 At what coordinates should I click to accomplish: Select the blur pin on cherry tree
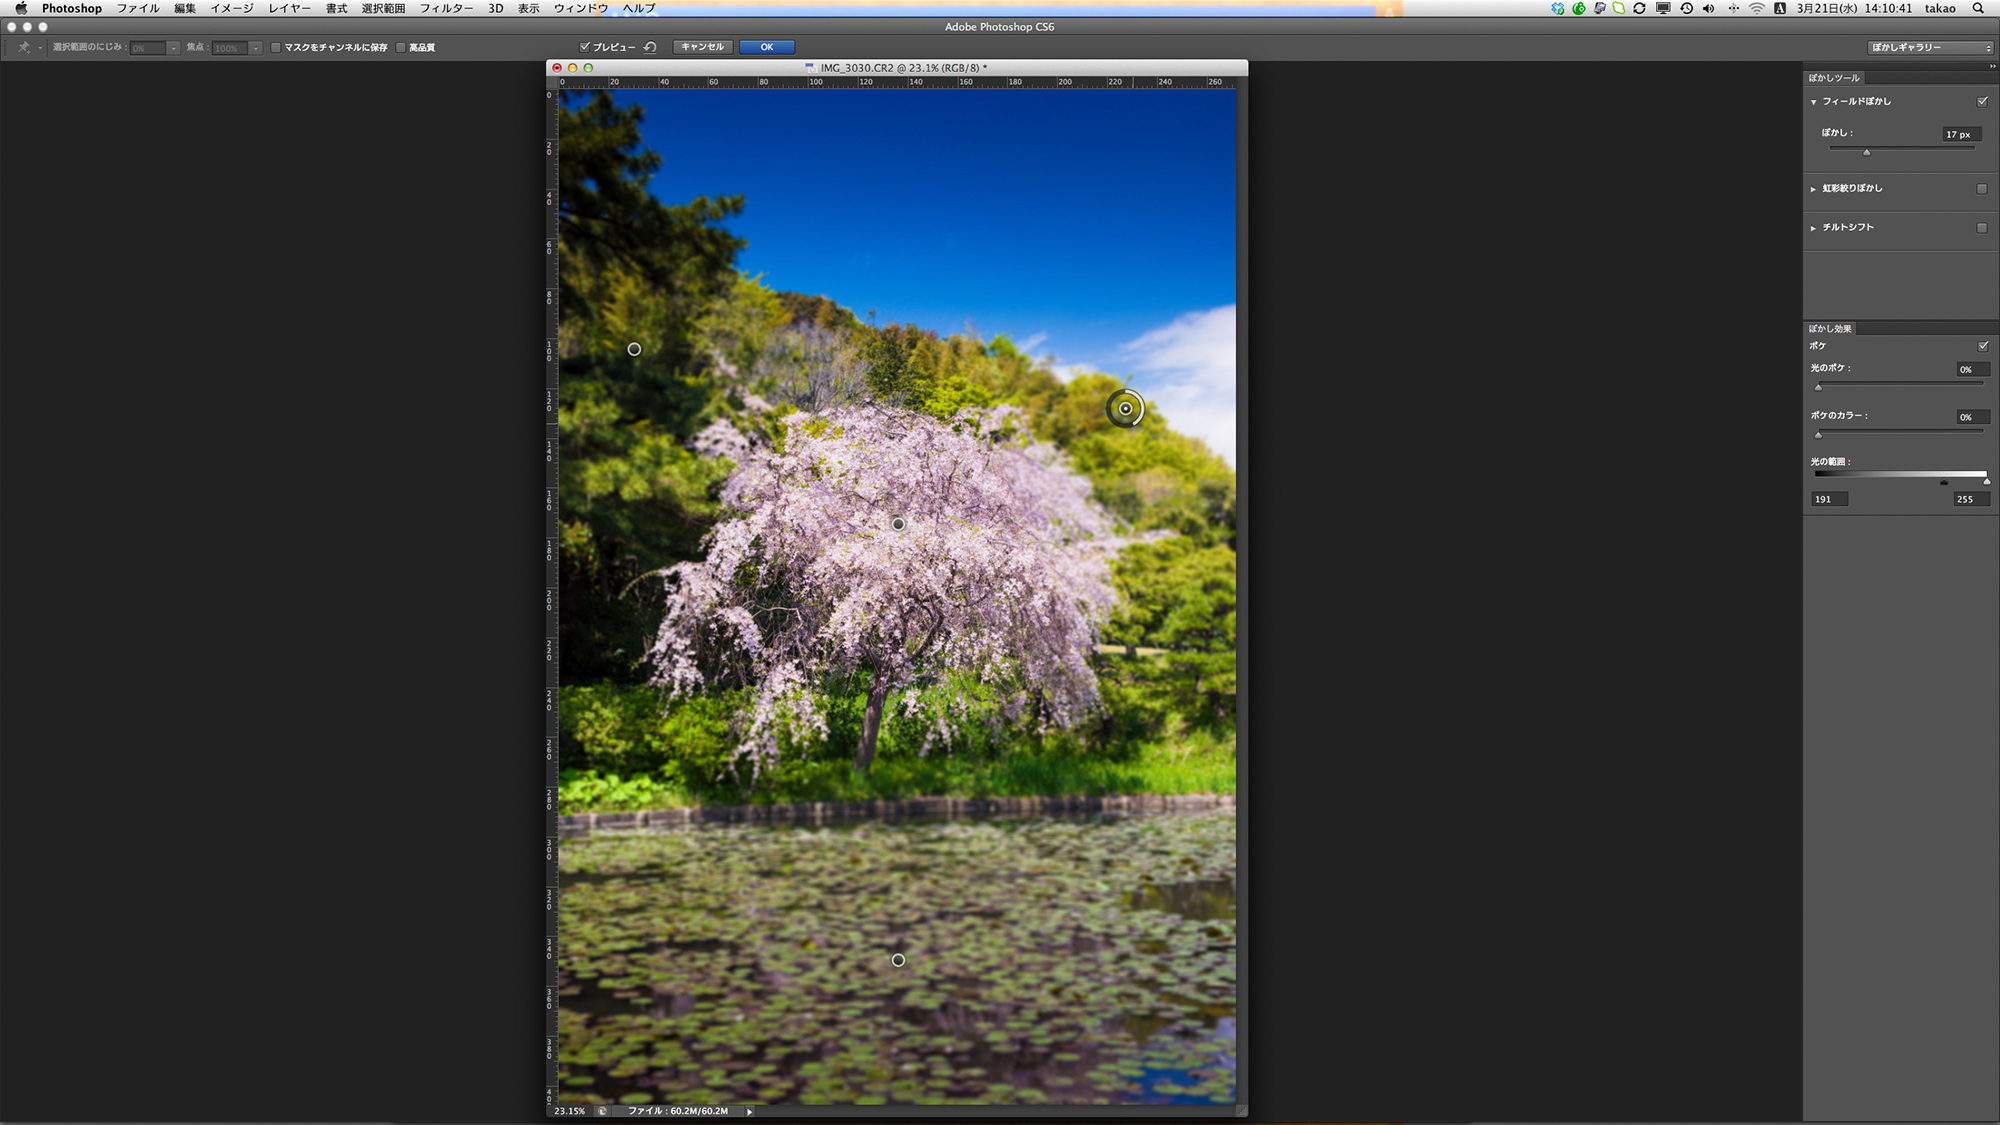(x=898, y=524)
